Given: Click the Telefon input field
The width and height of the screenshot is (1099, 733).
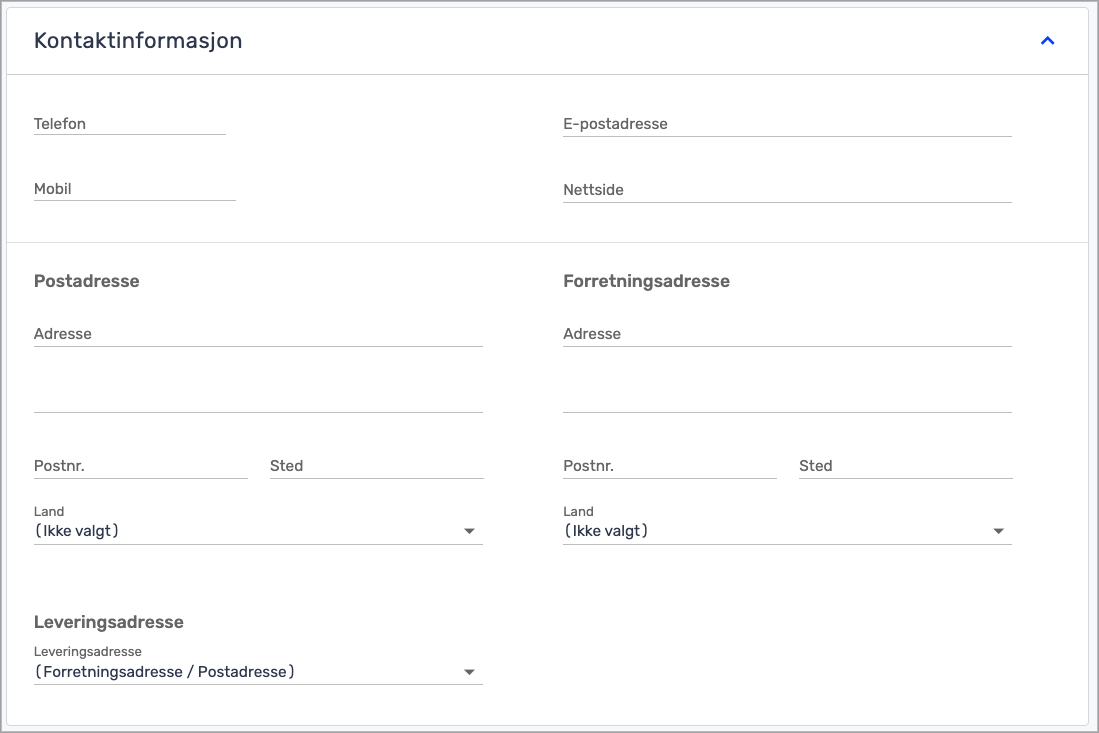Looking at the screenshot, I should click(x=129, y=124).
